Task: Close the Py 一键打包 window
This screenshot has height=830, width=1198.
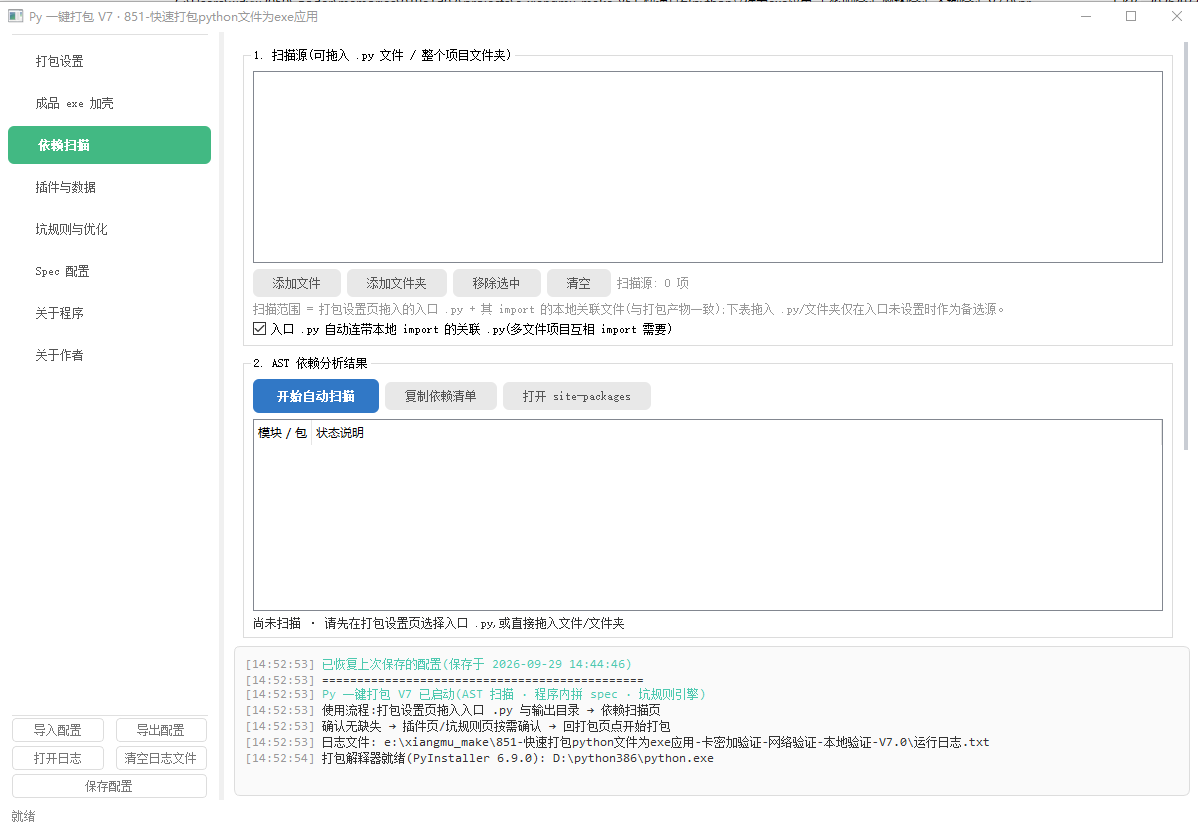Action: click(x=1177, y=16)
